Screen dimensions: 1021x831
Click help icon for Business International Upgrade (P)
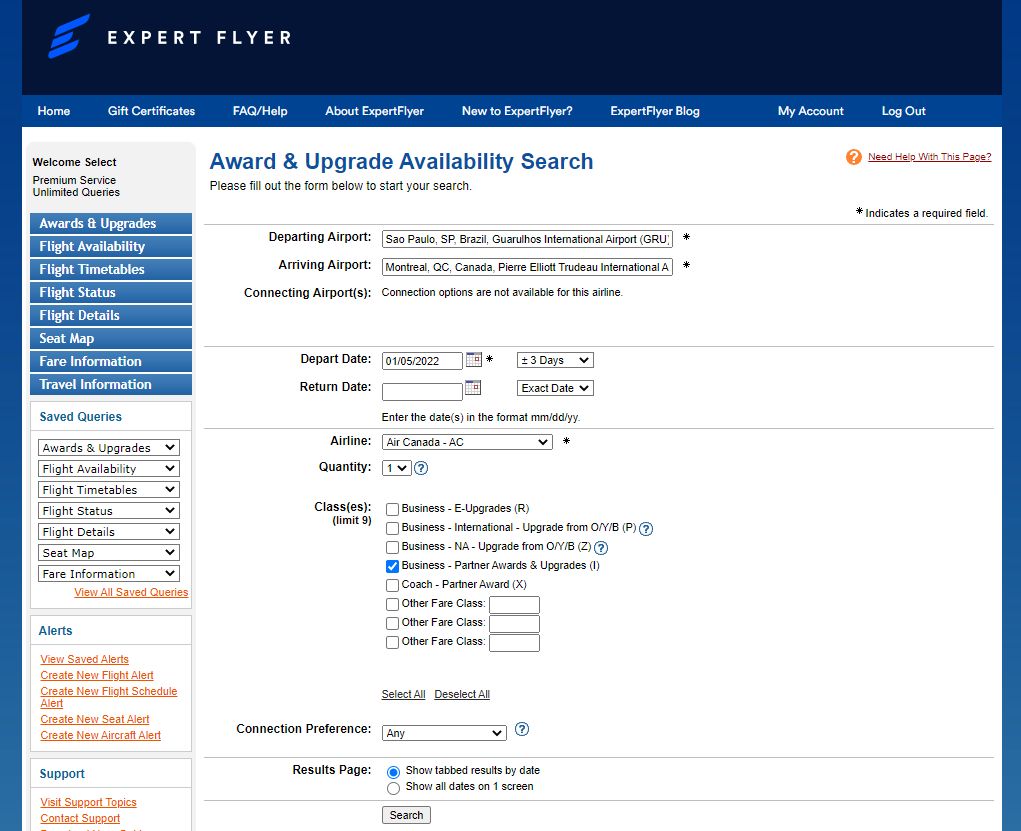tap(645, 528)
